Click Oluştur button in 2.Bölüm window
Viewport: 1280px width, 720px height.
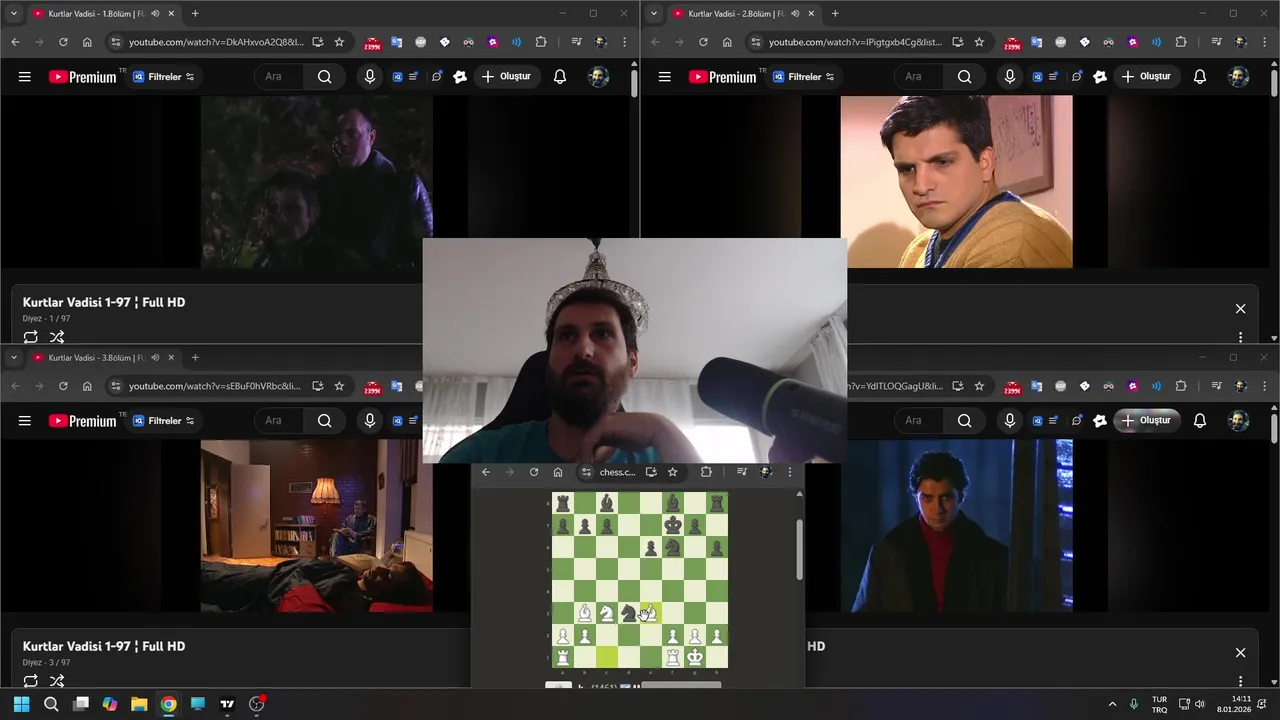pyautogui.click(x=1146, y=77)
